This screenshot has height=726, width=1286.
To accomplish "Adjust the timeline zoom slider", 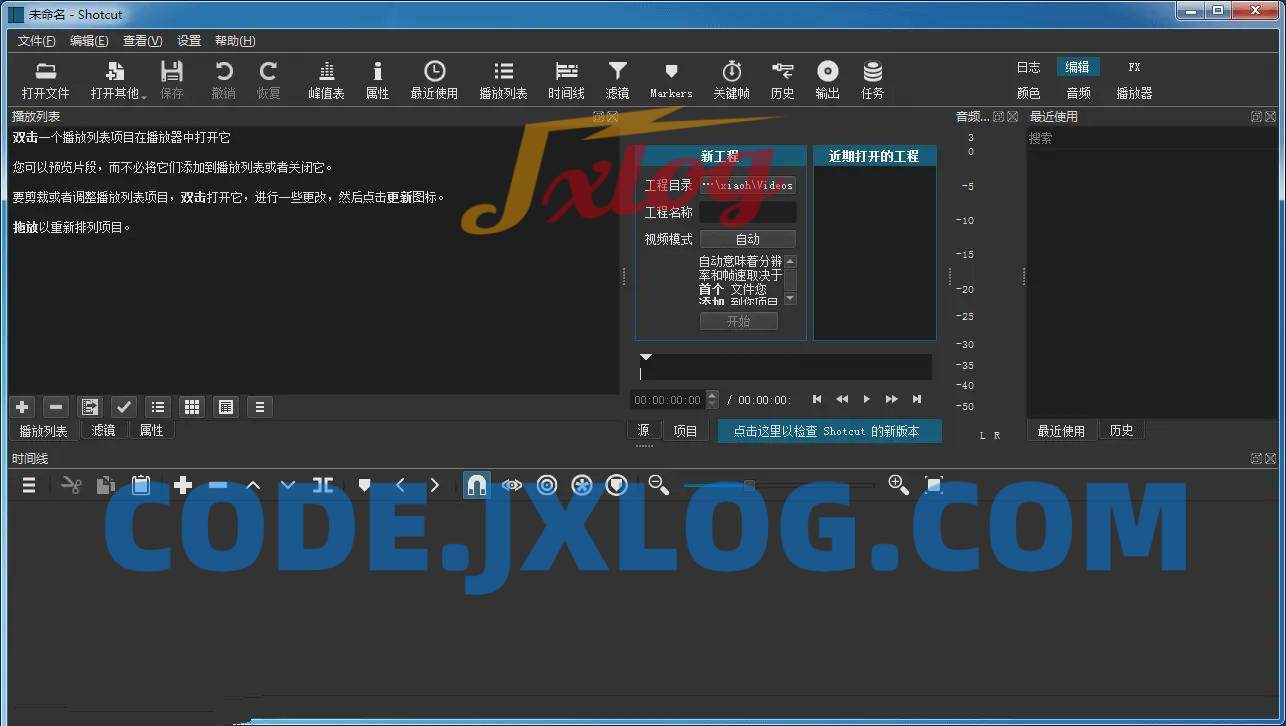I will pos(749,485).
